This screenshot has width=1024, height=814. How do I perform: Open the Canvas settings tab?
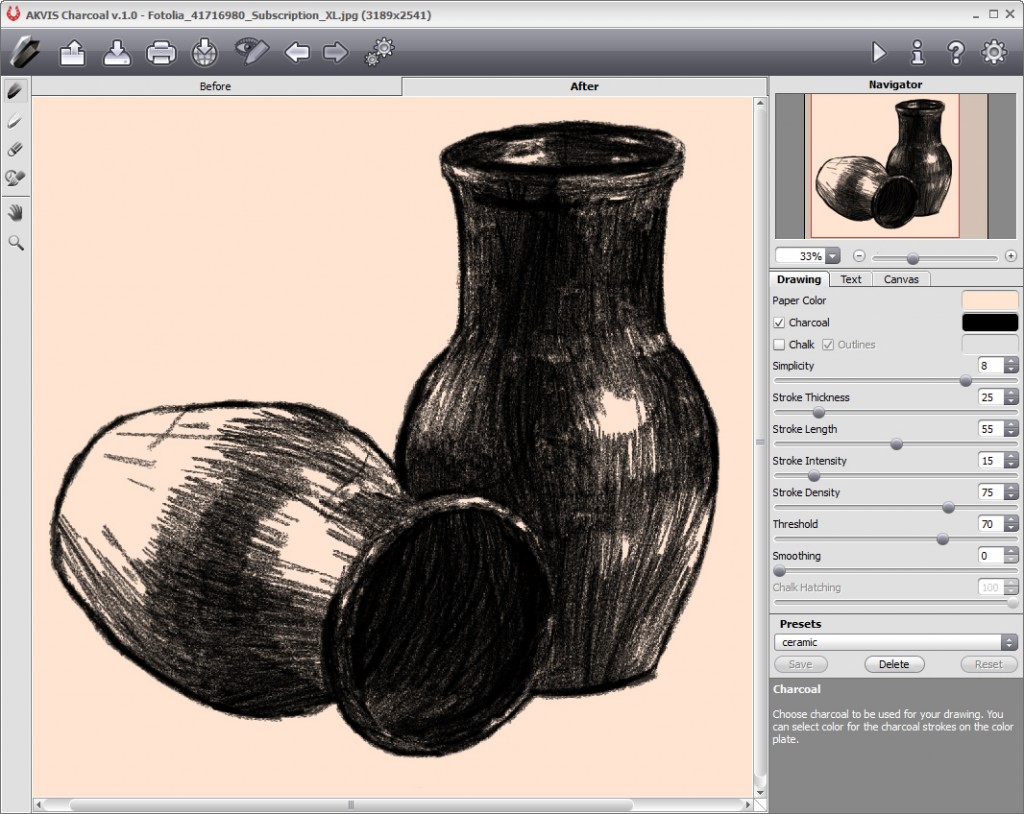pyautogui.click(x=901, y=279)
